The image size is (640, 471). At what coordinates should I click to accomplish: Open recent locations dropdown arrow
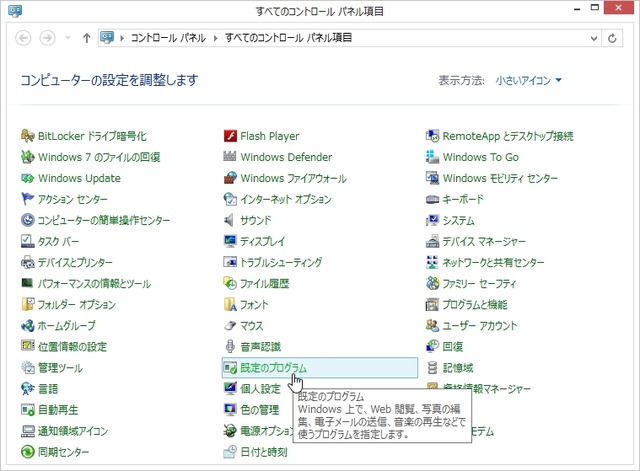[x=68, y=38]
